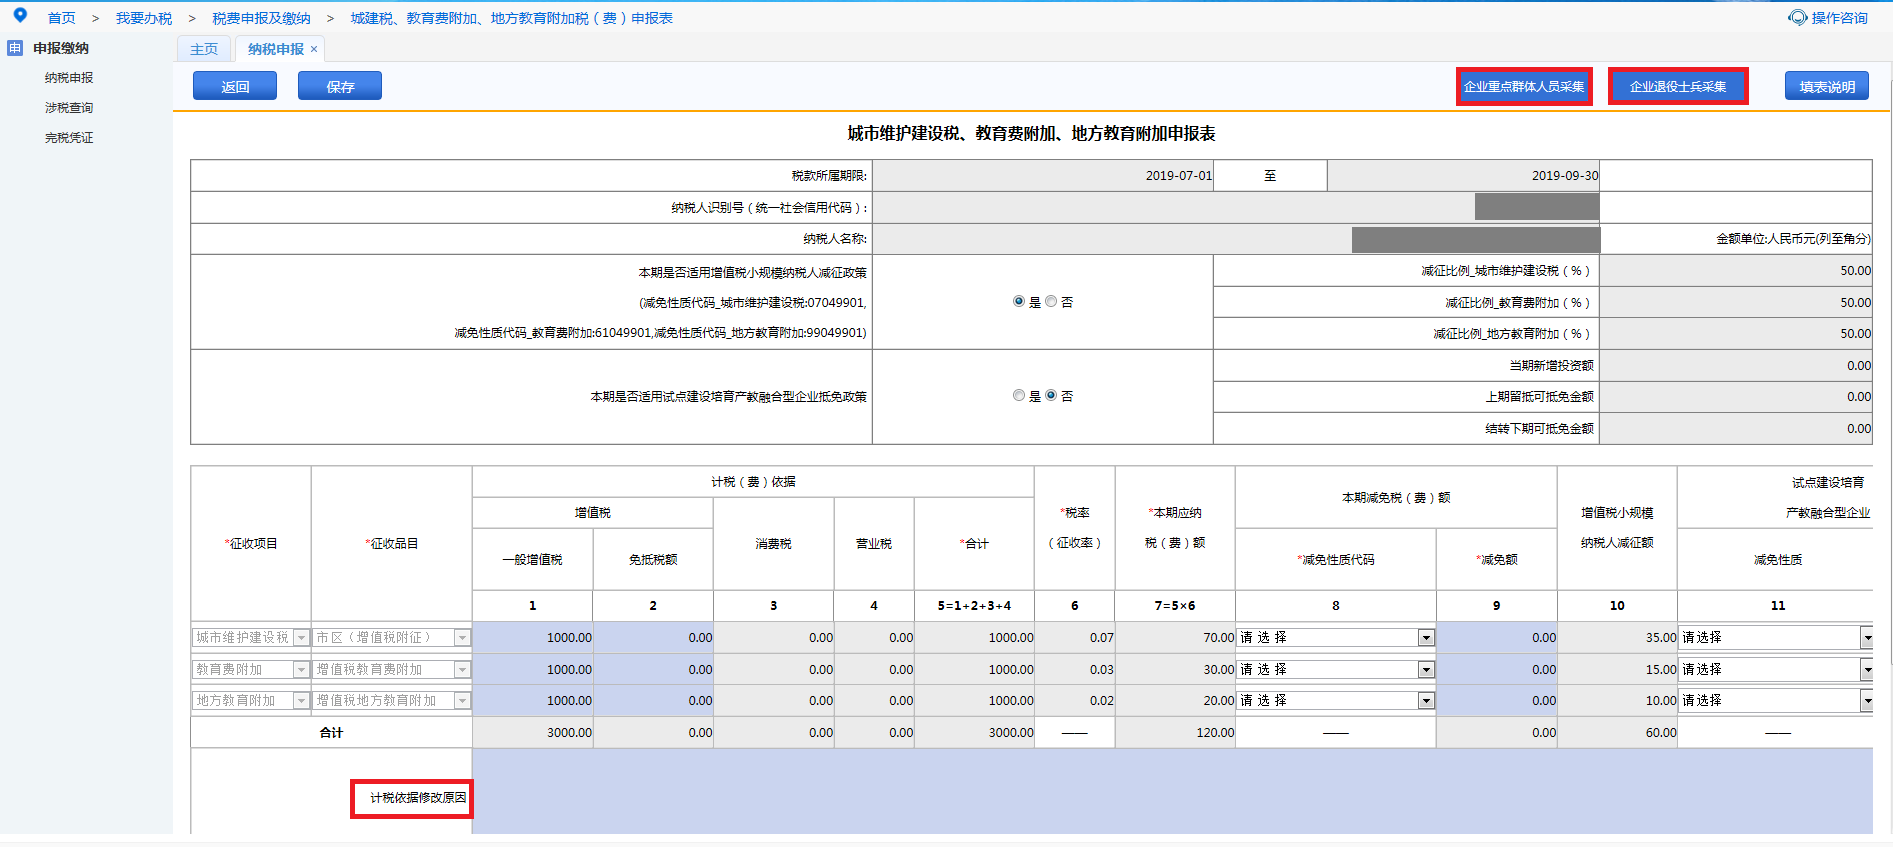Click 增值税小规模减征额 35.00 cell

[x=1617, y=637]
